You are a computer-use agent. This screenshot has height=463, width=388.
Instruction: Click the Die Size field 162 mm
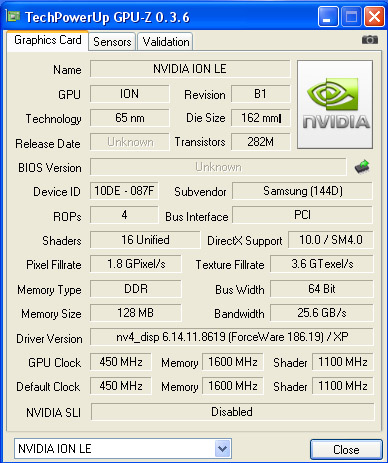260,118
